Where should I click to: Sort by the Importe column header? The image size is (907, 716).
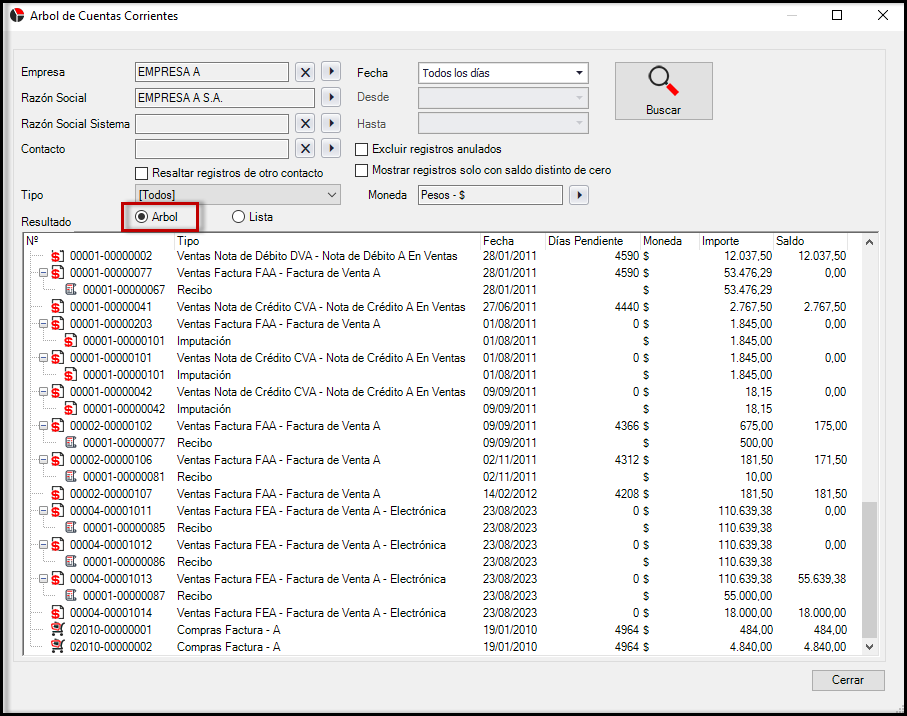736,241
